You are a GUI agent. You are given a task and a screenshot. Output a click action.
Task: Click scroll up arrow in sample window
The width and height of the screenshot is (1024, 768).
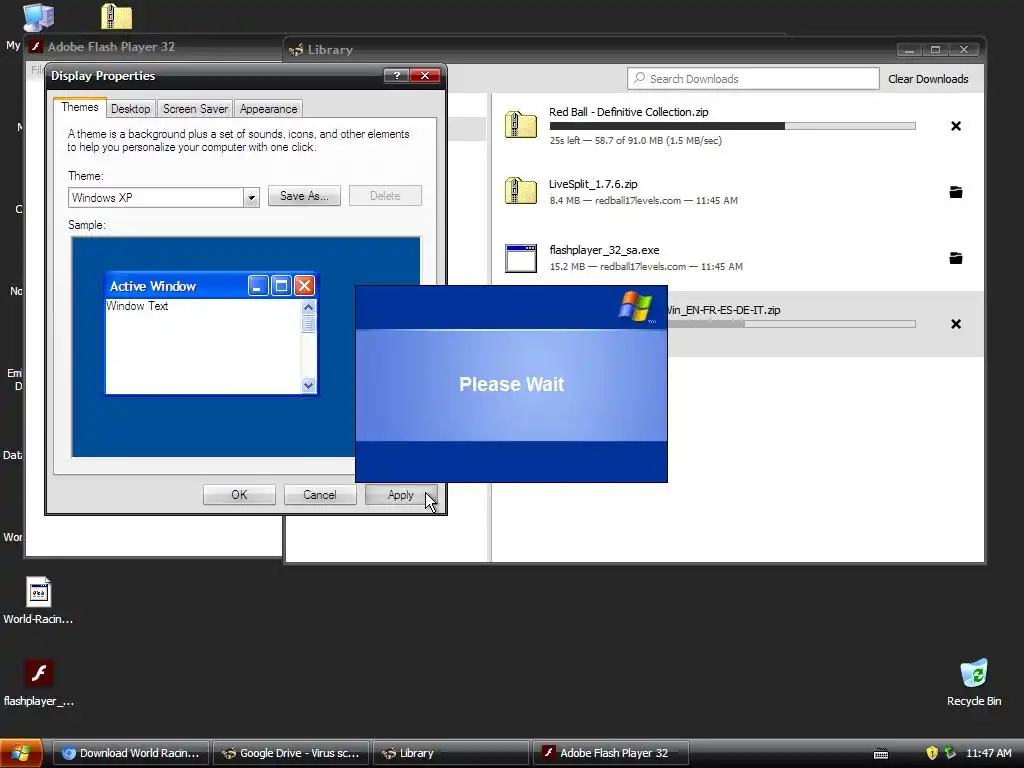[308, 307]
